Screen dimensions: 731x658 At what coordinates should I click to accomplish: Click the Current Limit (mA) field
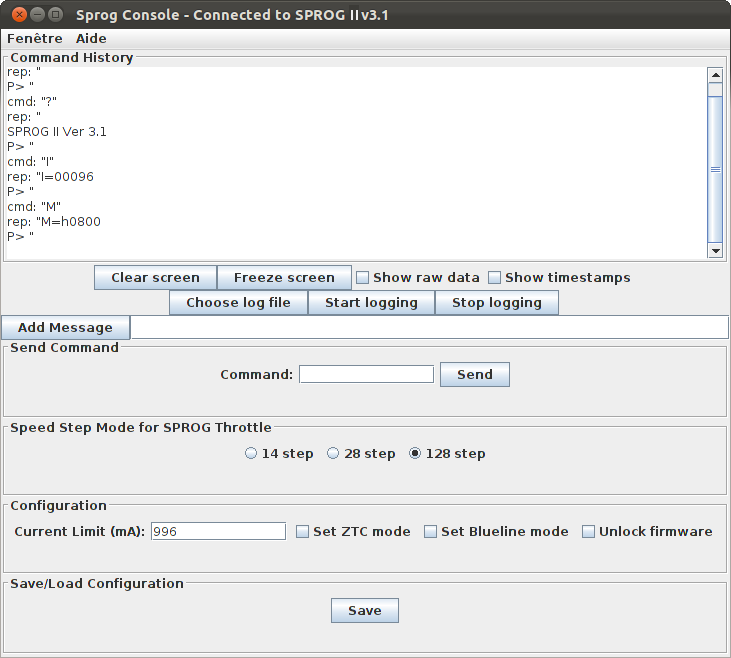tap(218, 531)
